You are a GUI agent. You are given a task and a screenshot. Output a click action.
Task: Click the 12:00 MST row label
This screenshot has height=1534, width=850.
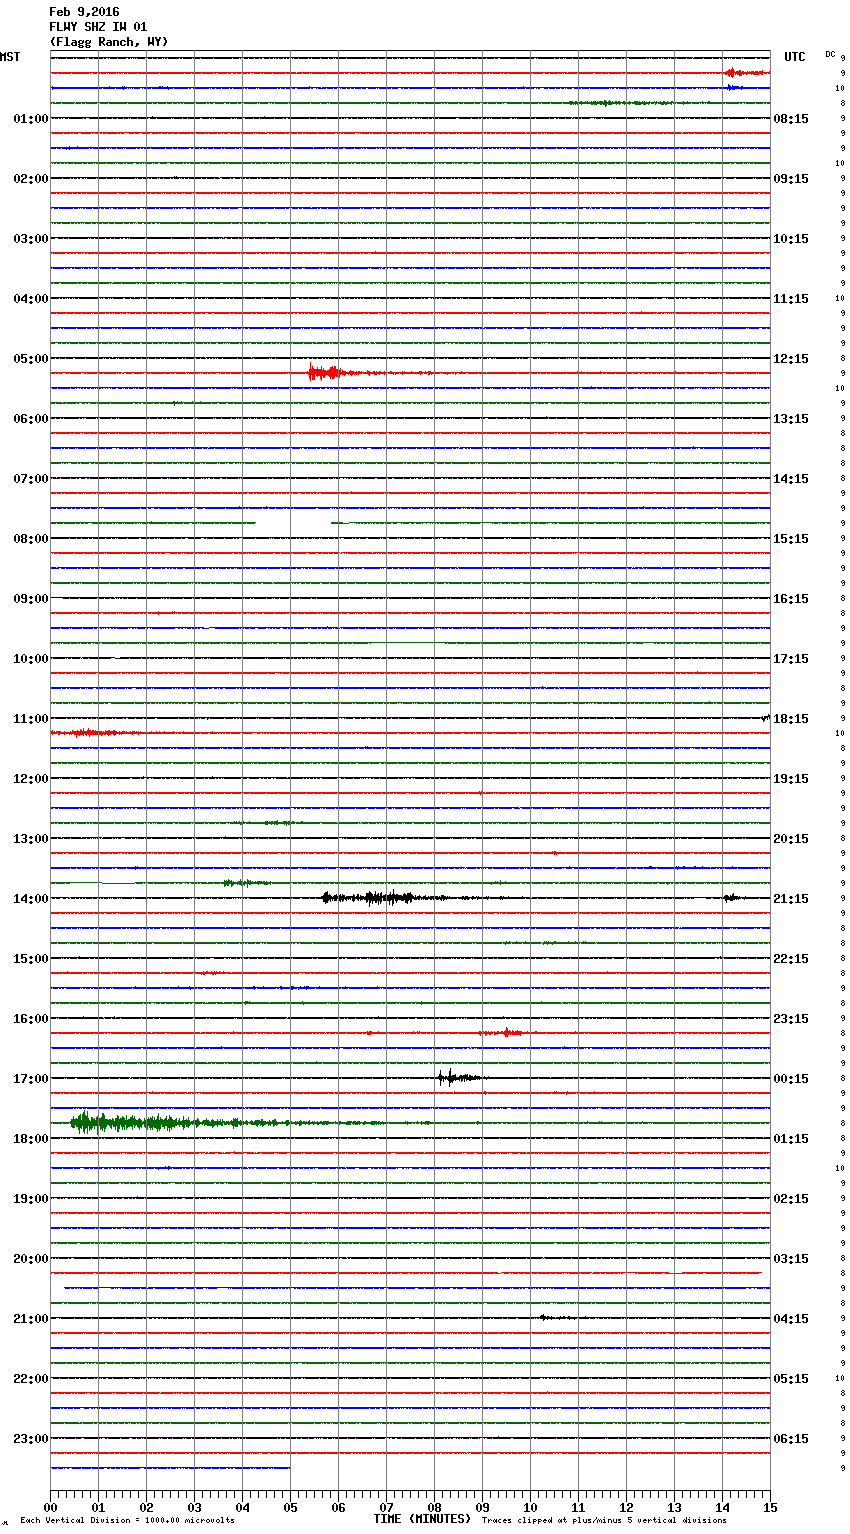[31, 779]
